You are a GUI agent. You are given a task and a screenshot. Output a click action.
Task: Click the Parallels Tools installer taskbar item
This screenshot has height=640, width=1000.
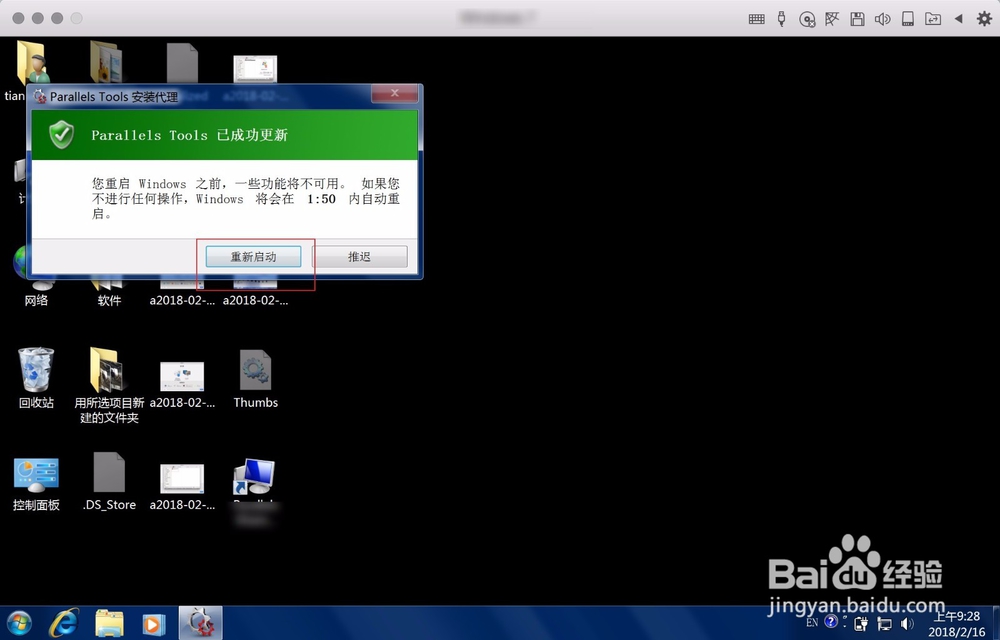[201, 623]
